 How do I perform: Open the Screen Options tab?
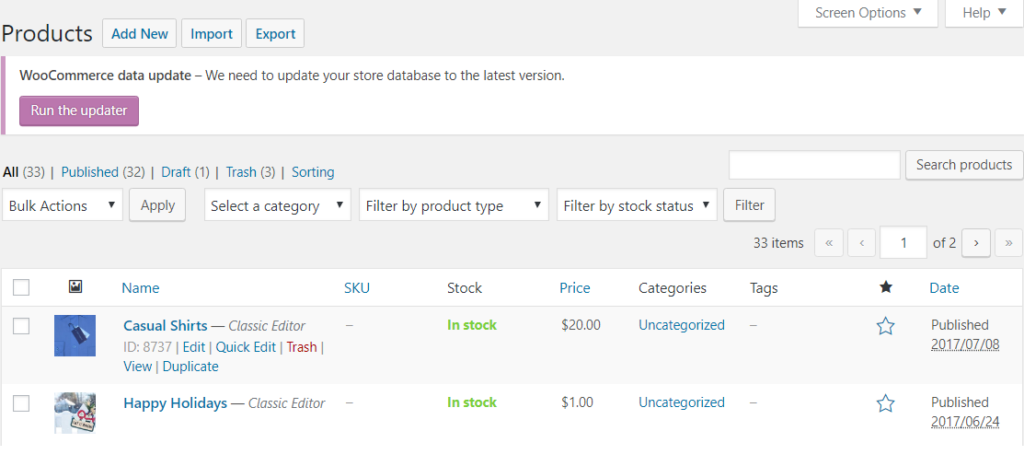tap(868, 13)
